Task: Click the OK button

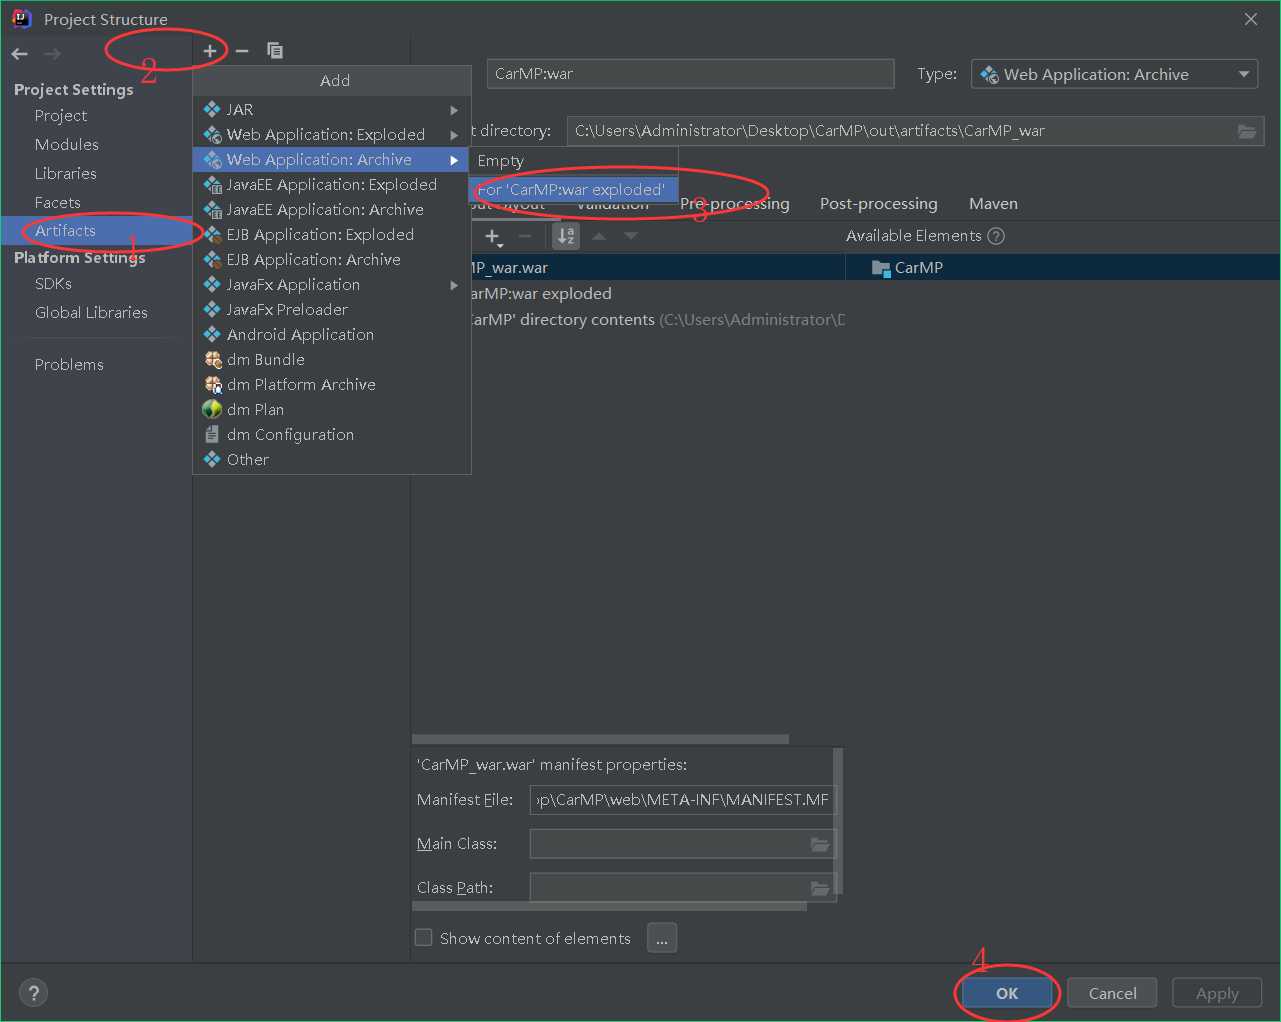Action: coord(1007,993)
